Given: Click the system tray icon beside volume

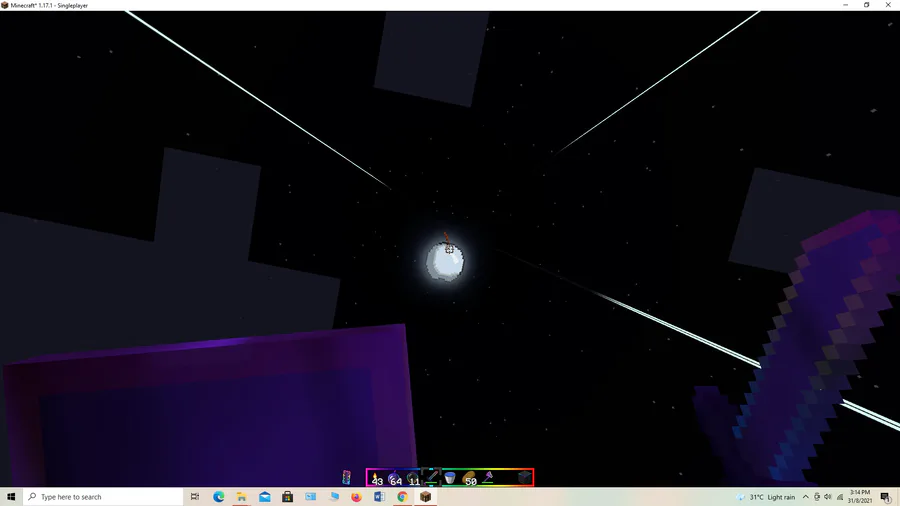Looking at the screenshot, I should [817, 497].
